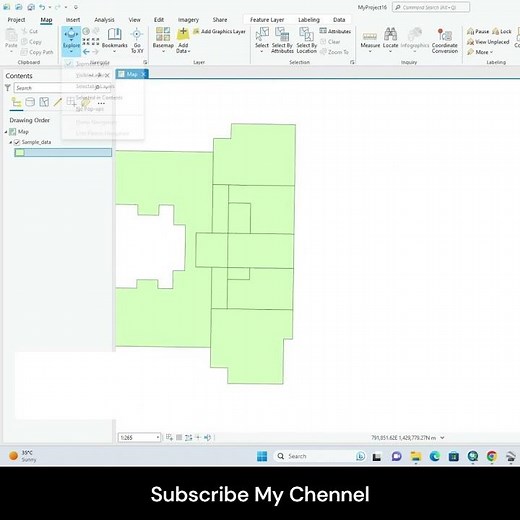Image resolution: width=520 pixels, height=520 pixels.
Task: Click the Save project icon
Action: point(31,7)
